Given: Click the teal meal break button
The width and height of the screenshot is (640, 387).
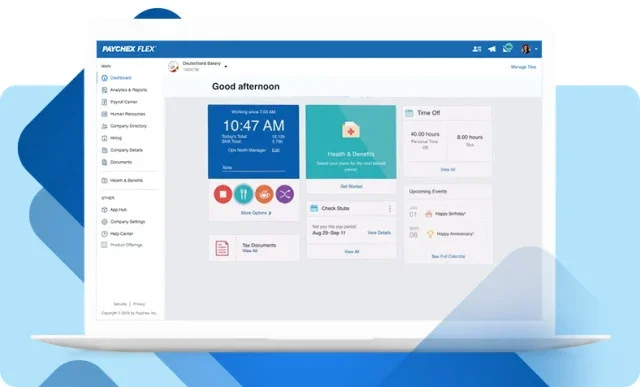Looking at the screenshot, I should 243,194.
